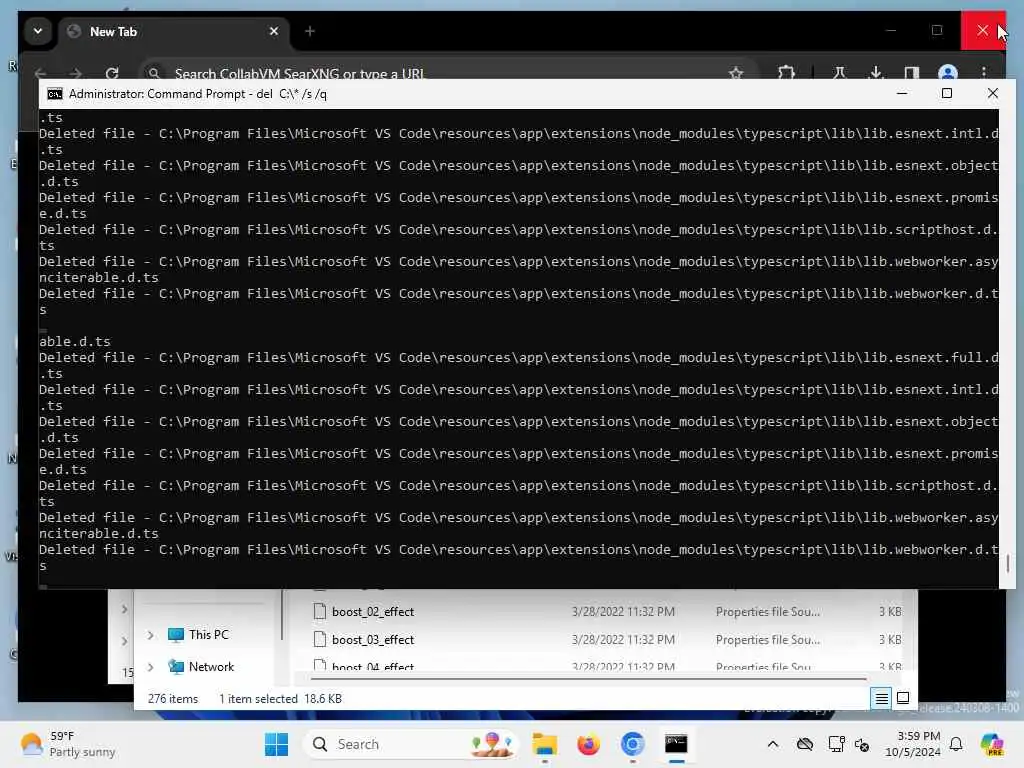Open the notifications bell icon

(956, 744)
